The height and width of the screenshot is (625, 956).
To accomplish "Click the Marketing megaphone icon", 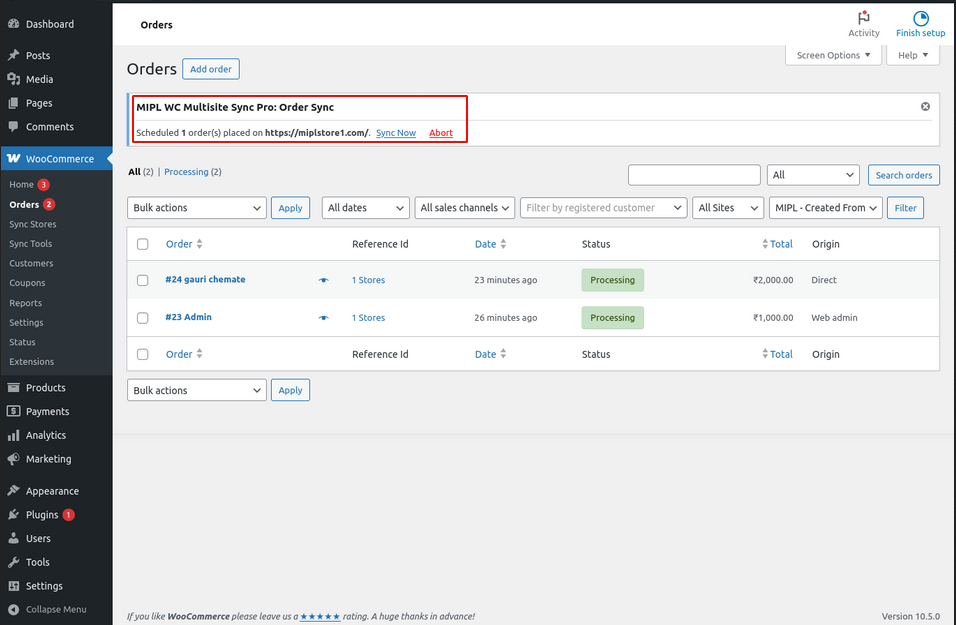I will (x=13, y=459).
